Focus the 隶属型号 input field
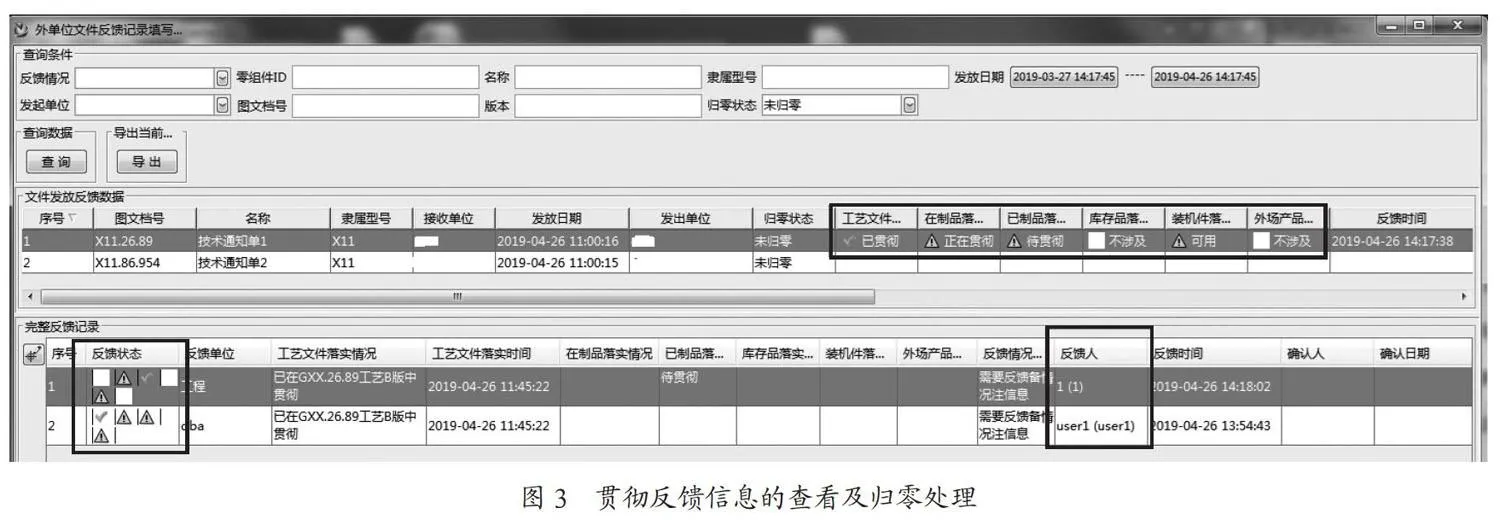The height and width of the screenshot is (520, 1500). point(854,78)
